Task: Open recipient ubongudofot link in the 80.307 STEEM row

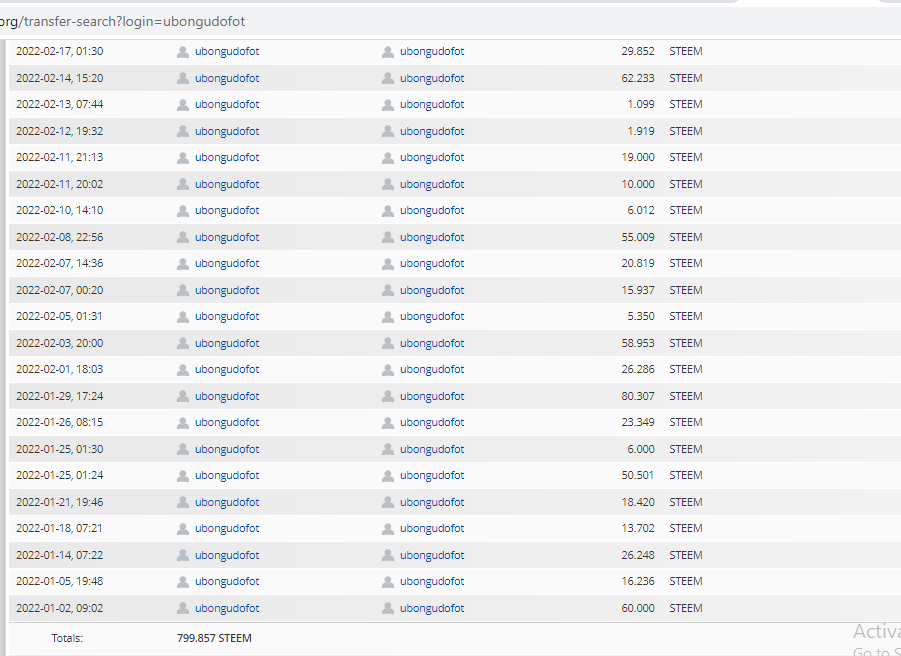Action: pos(432,396)
